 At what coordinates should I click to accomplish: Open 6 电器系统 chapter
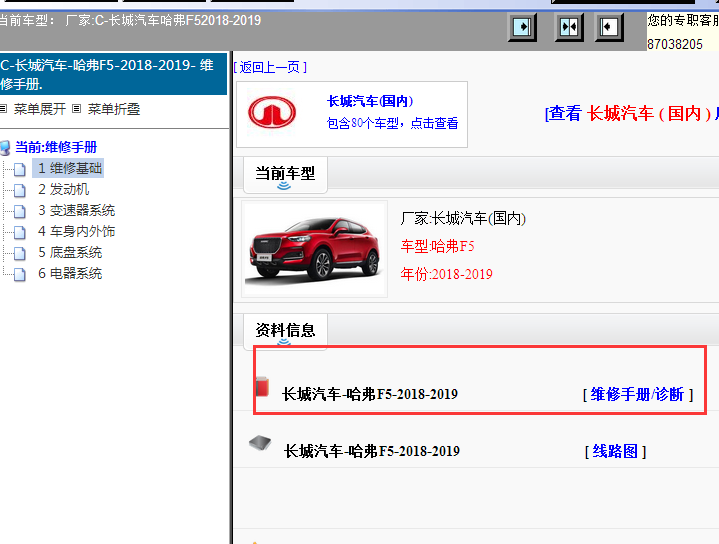click(70, 273)
